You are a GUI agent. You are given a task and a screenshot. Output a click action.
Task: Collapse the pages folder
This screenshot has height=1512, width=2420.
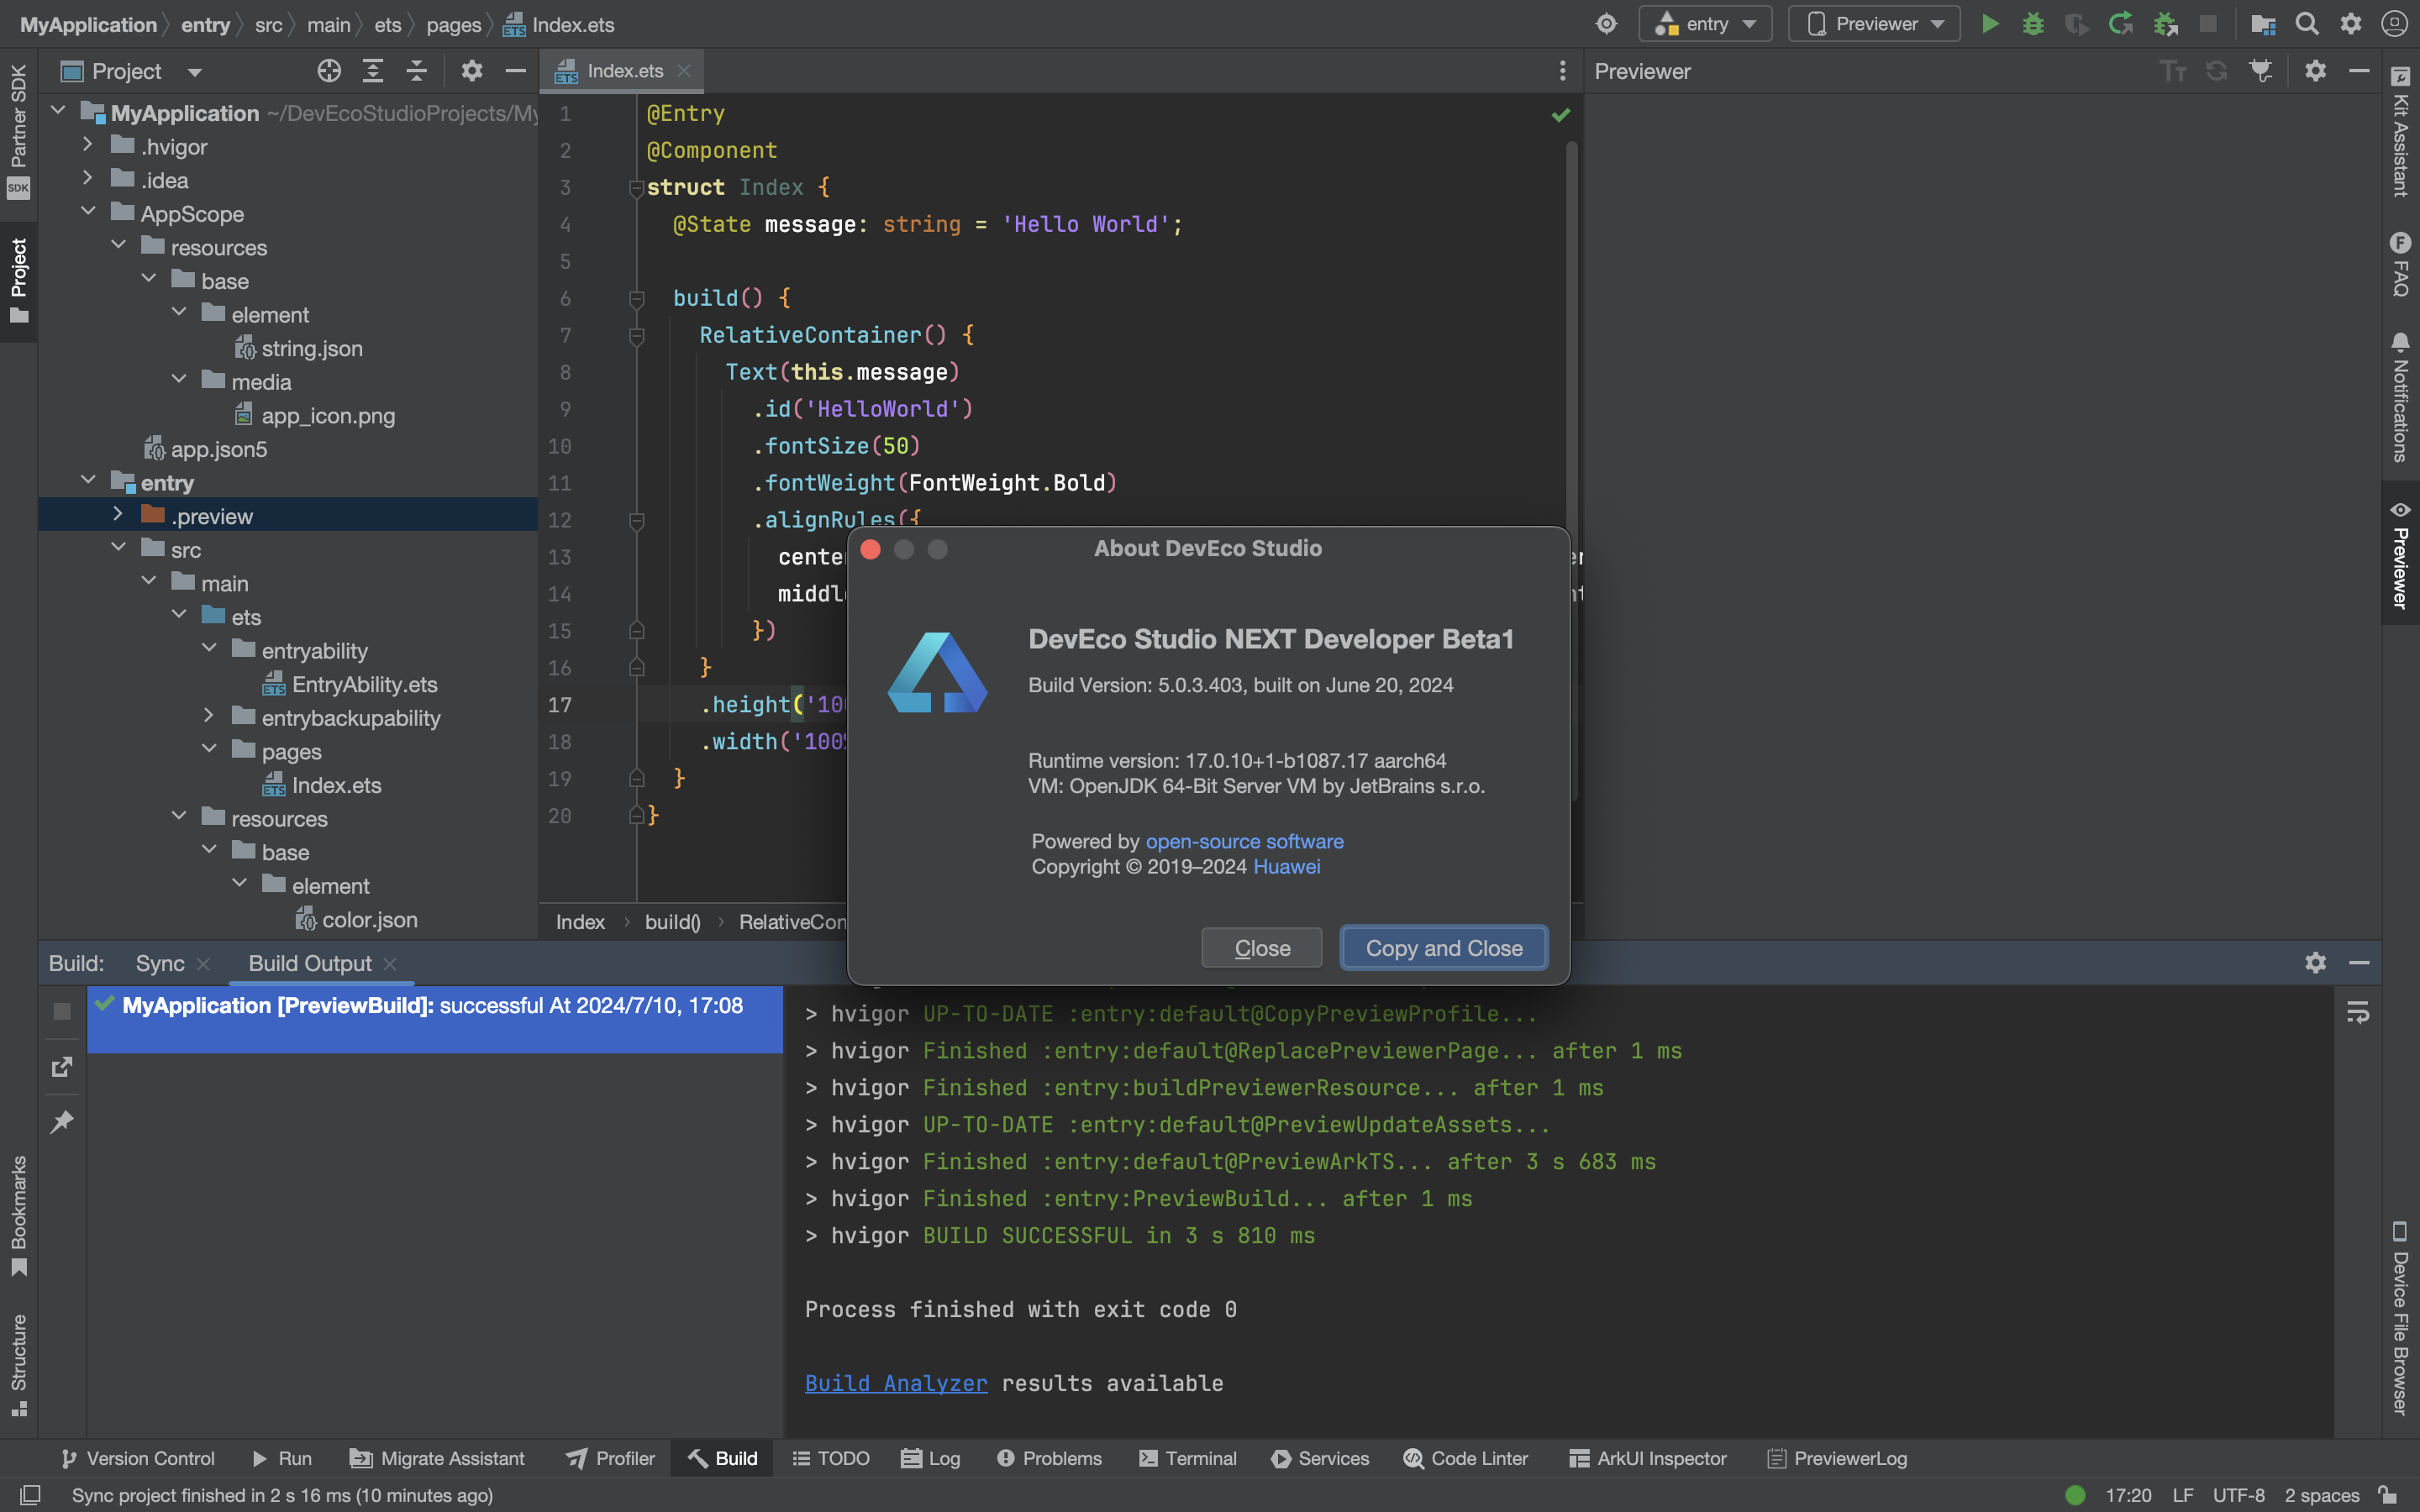[209, 749]
